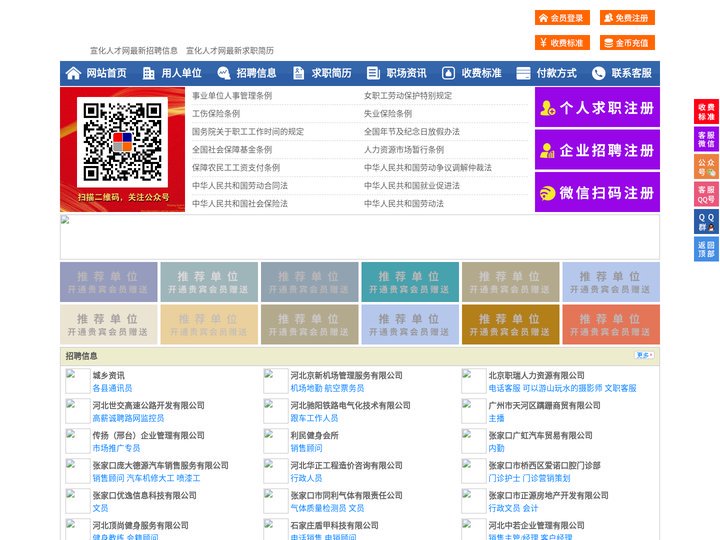This screenshot has height=540, width=720.
Task: Click the 个人求职注册 banner button
Action: pyautogui.click(x=597, y=107)
